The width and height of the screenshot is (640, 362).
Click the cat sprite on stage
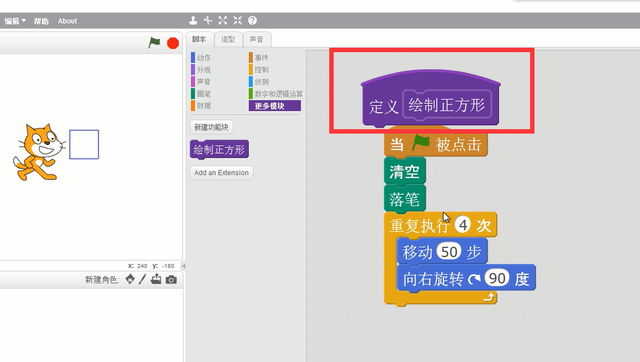coord(39,152)
